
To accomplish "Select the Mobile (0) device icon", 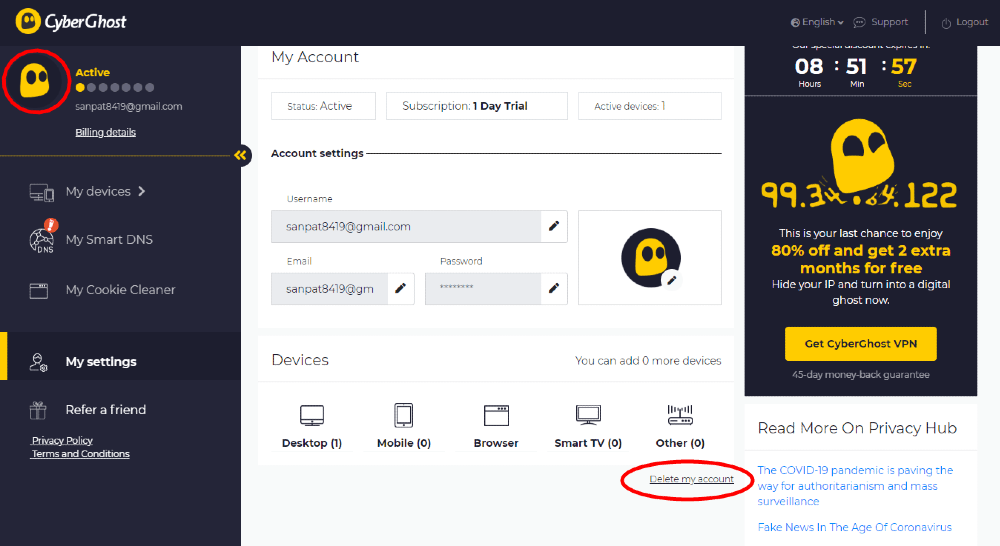I will click(404, 415).
